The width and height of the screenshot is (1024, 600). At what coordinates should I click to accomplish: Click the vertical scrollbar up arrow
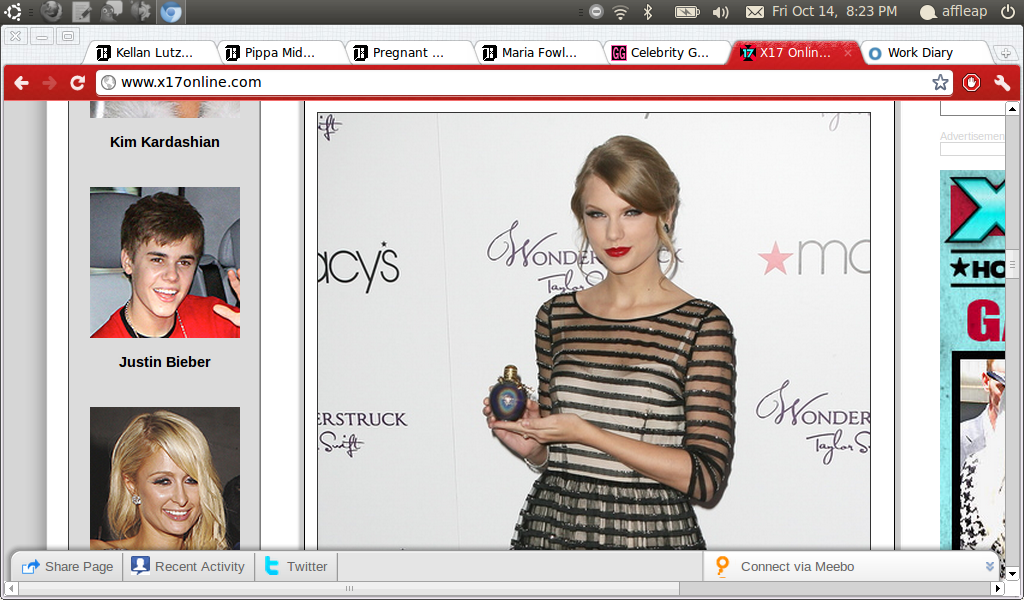[1012, 109]
